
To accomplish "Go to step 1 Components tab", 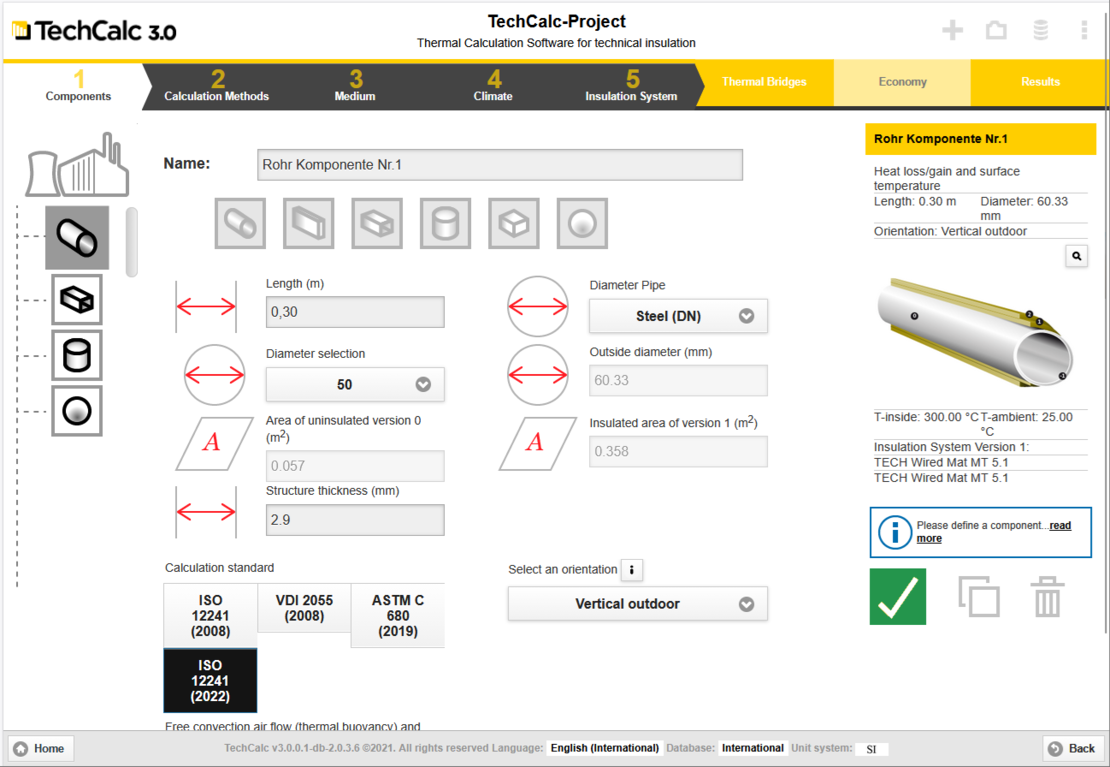I will [x=78, y=86].
